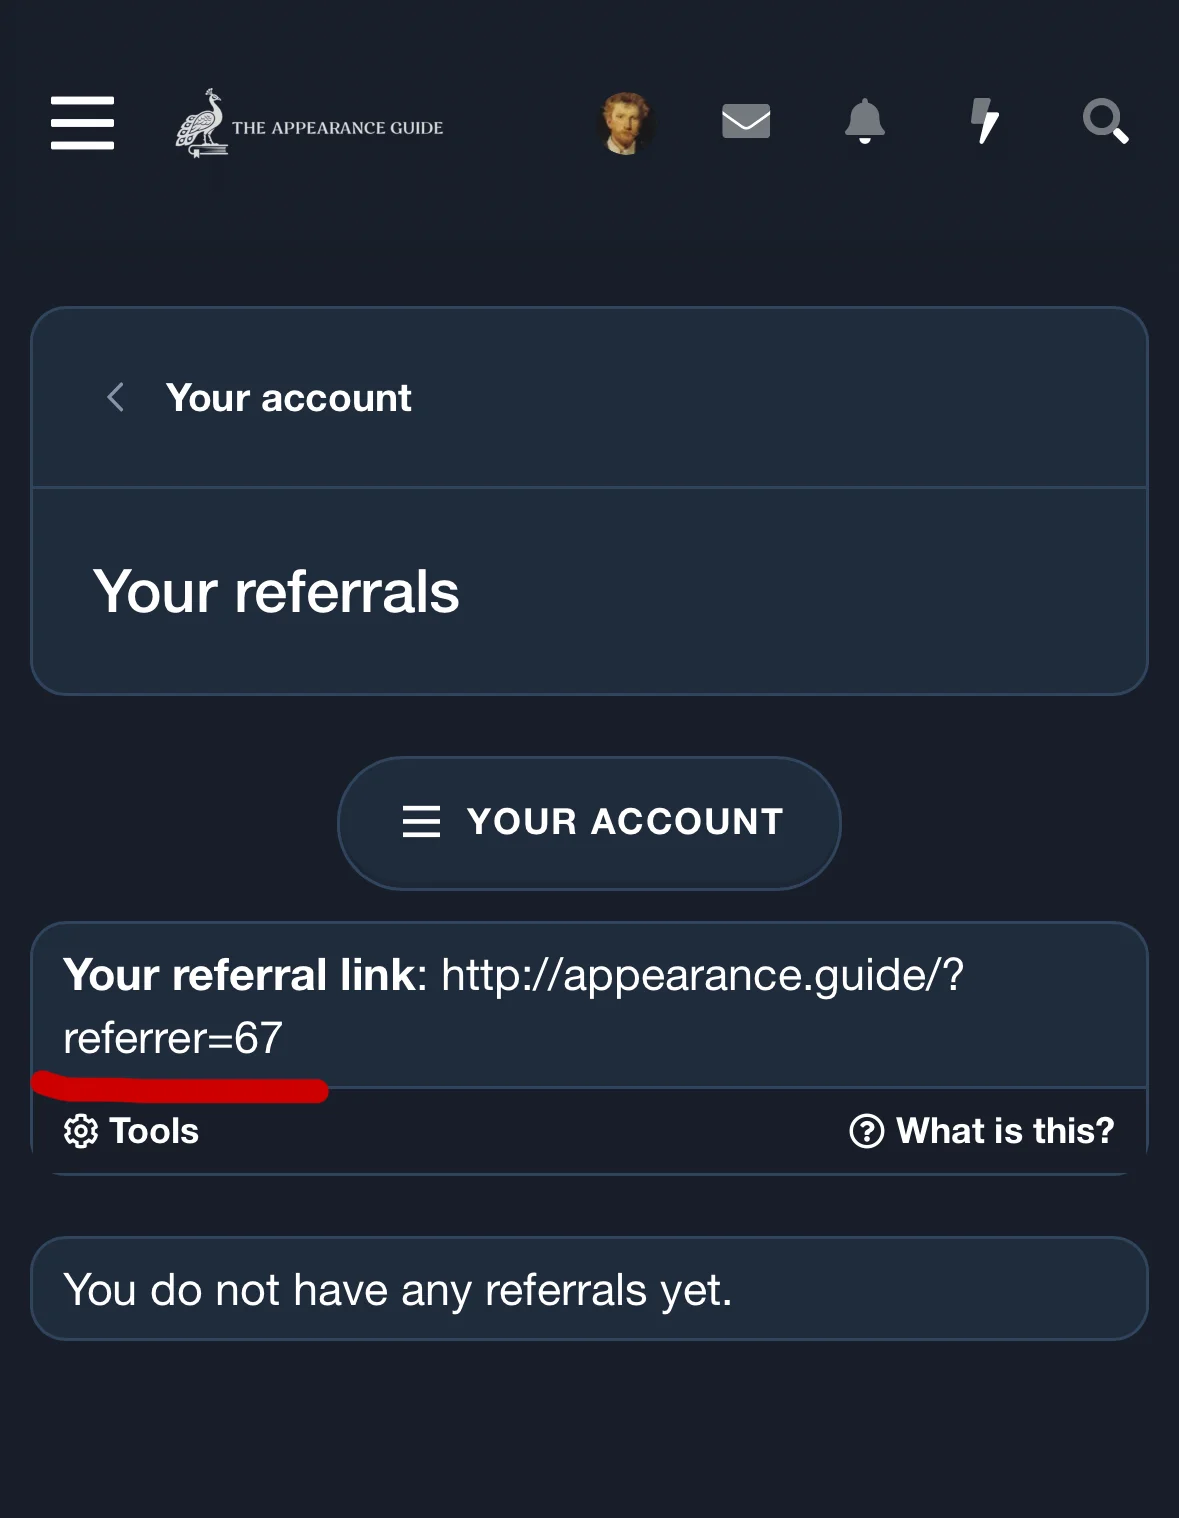This screenshot has height=1518, width=1179.
Task: Open the Tools menu
Action: click(x=153, y=1131)
